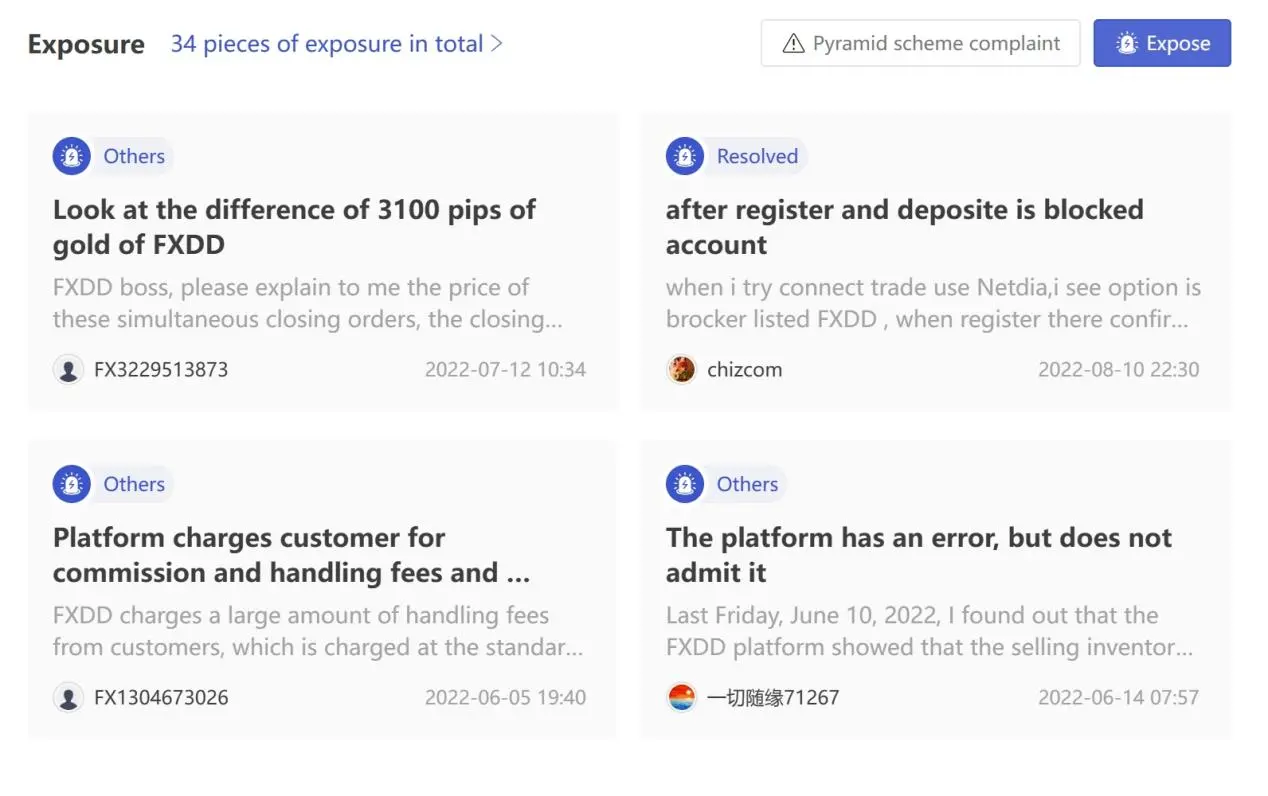The image size is (1268, 796).
Task: Click the Exposure section heading
Action: (86, 45)
